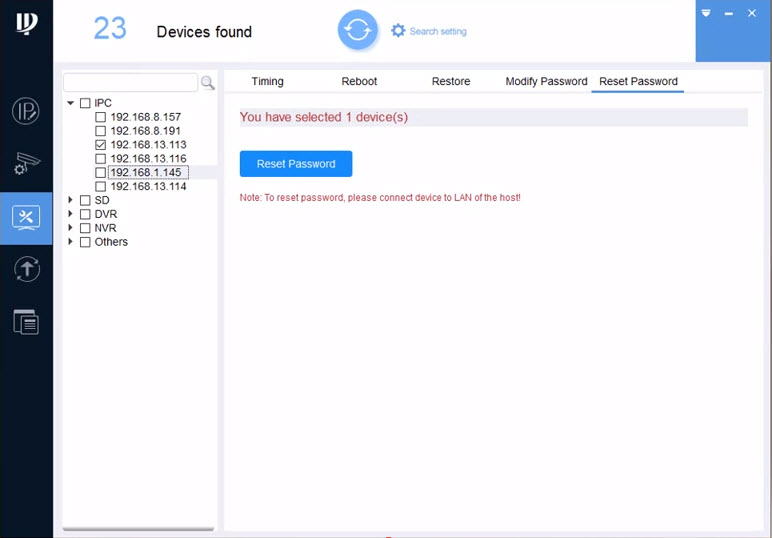The image size is (772, 538).
Task: Expand the NVR device group
Action: click(71, 228)
